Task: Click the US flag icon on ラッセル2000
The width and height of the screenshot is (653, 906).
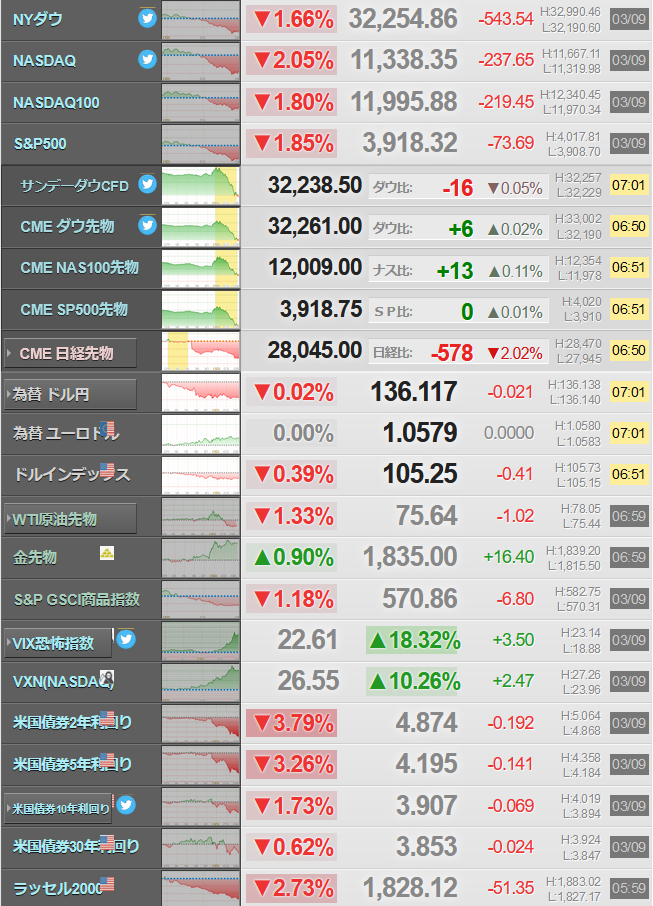Action: 107,884
